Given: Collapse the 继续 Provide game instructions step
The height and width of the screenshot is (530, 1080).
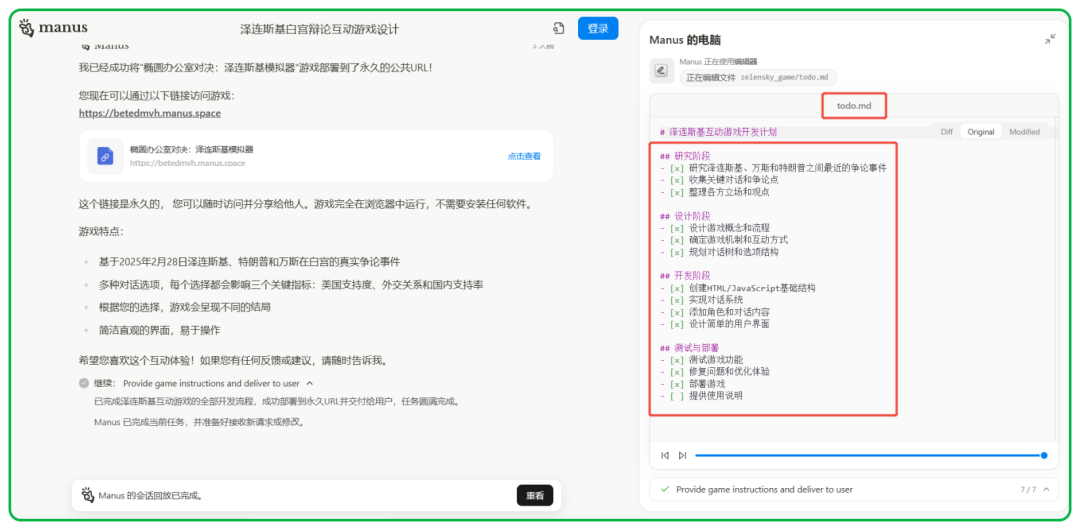Looking at the screenshot, I should click(309, 383).
